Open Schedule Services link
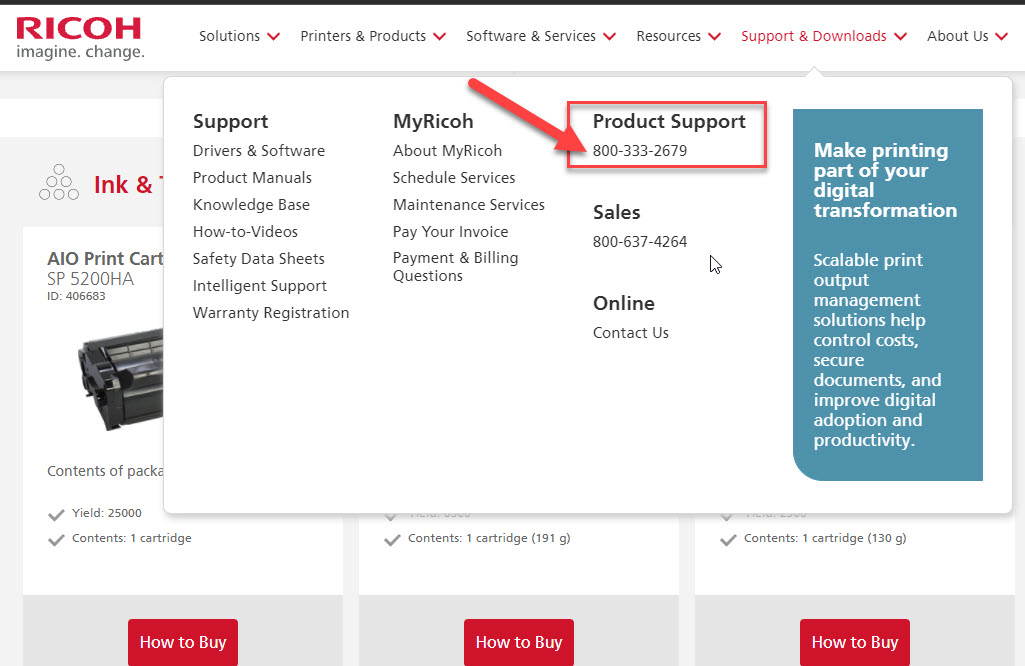Screen dimensions: 1025x666 pyautogui.click(x=454, y=178)
